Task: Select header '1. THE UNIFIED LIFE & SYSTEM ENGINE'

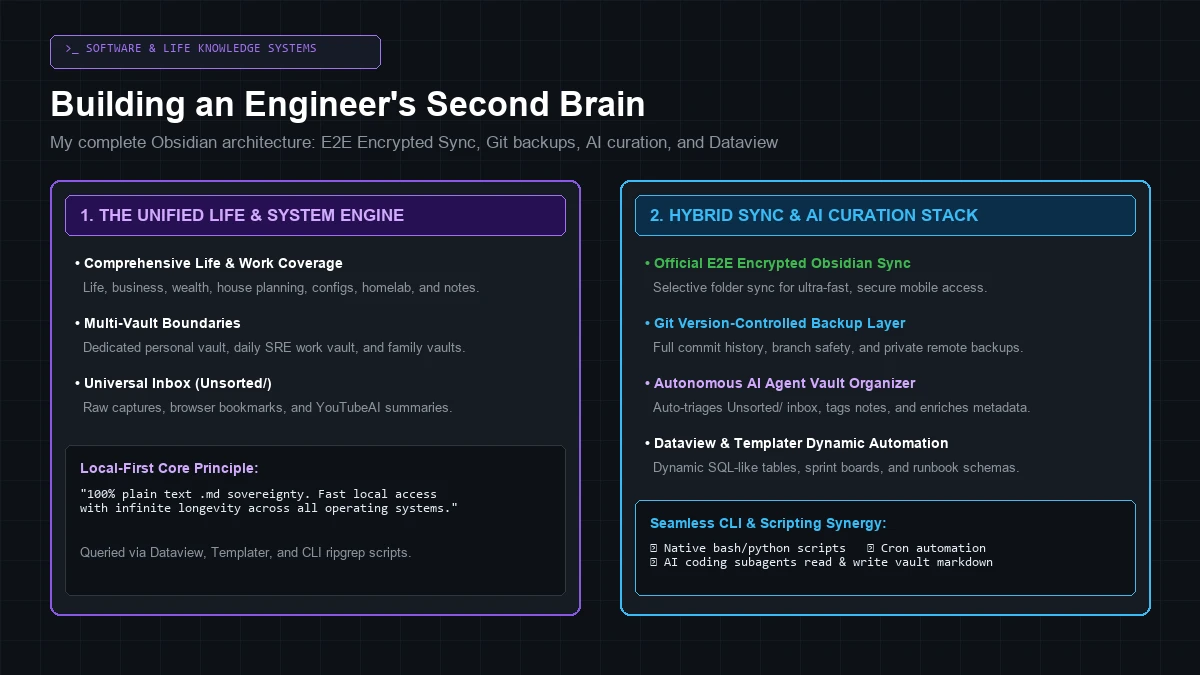Action: click(x=315, y=215)
